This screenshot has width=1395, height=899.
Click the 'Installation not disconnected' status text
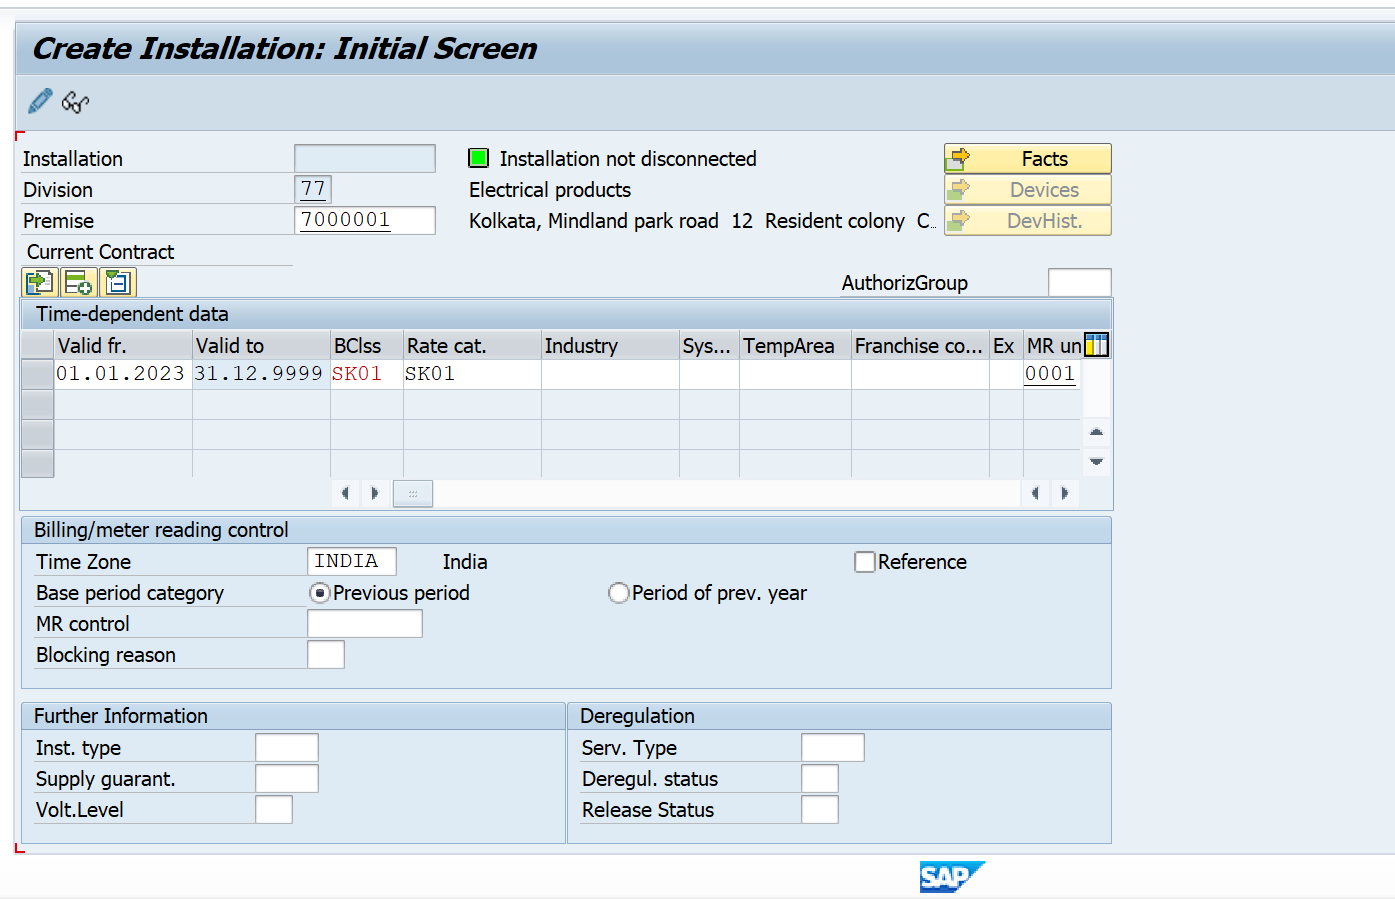tap(628, 159)
